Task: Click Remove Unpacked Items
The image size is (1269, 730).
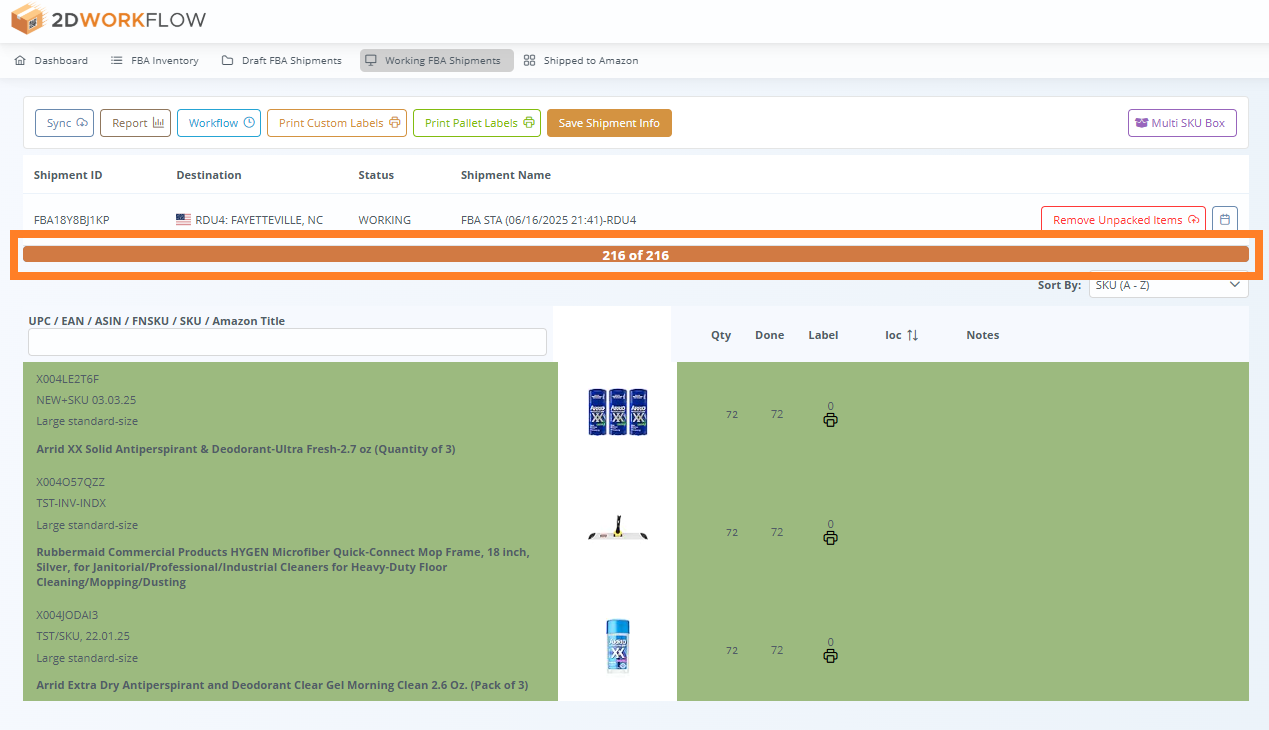Action: pos(1123,220)
